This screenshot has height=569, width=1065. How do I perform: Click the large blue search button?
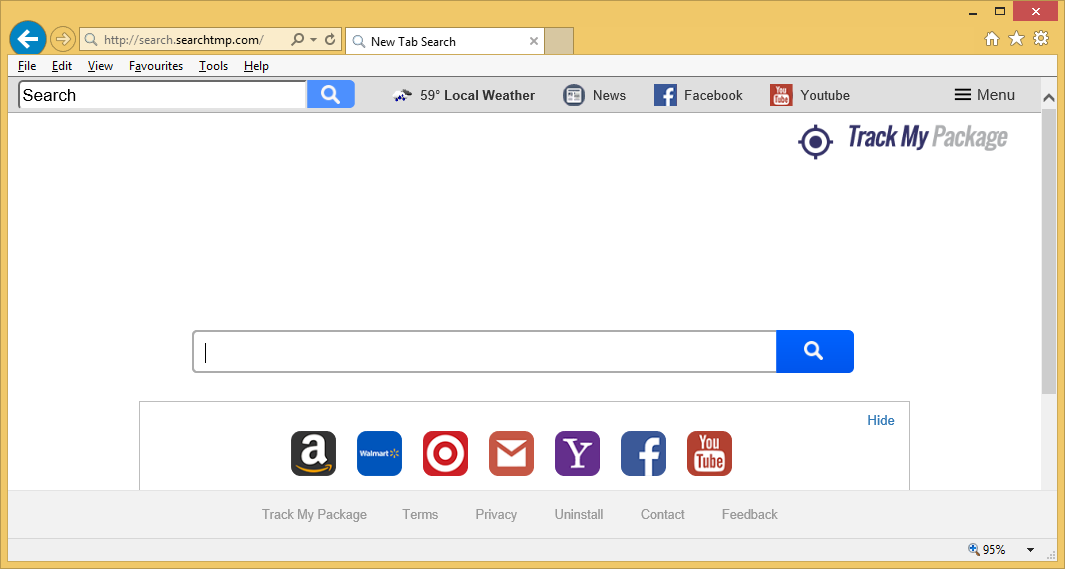pyautogui.click(x=814, y=351)
